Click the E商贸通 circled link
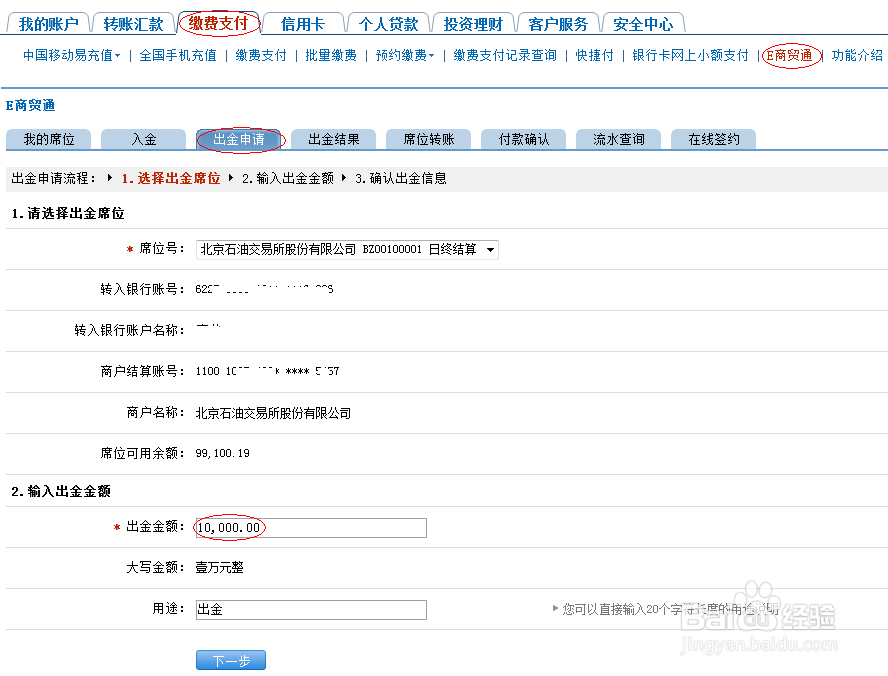888x676 pixels. (791, 56)
